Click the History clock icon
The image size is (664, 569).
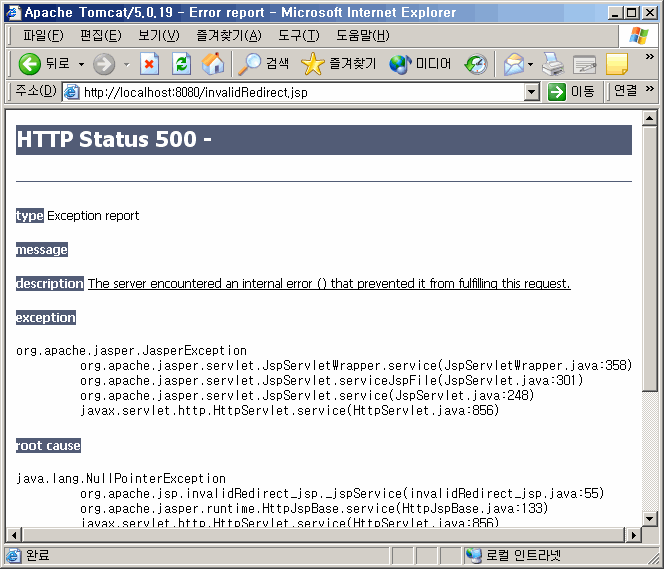476,64
